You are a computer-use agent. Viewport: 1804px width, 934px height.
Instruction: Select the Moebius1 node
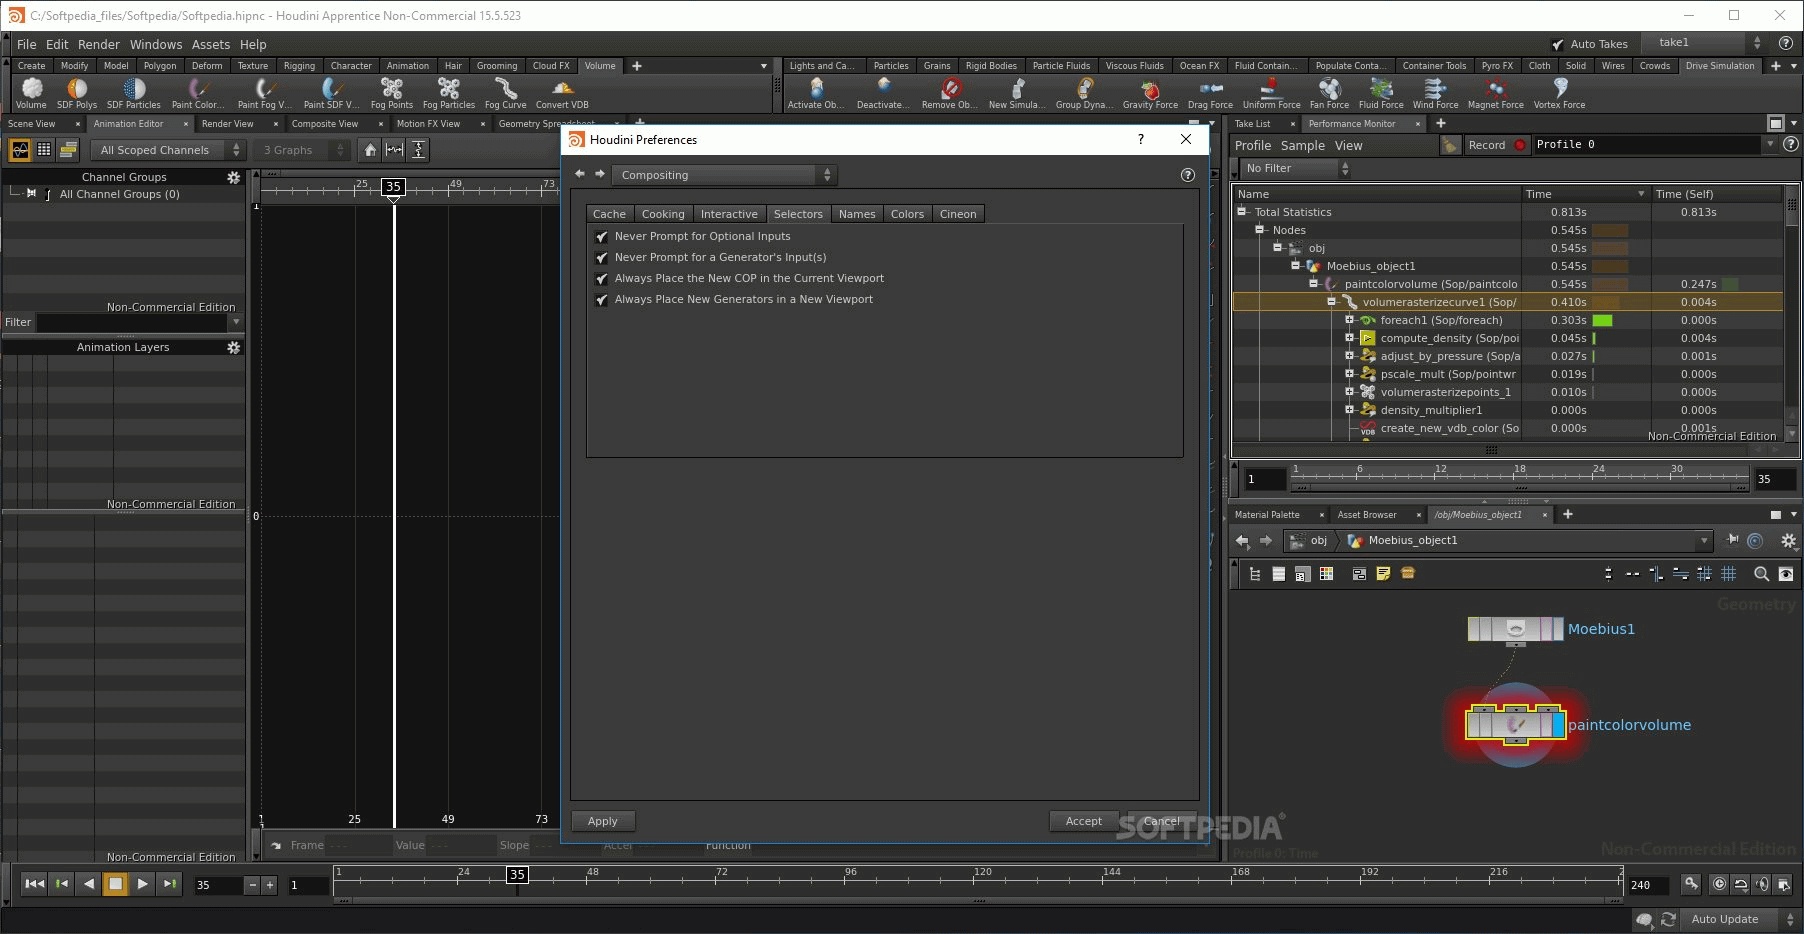1515,629
